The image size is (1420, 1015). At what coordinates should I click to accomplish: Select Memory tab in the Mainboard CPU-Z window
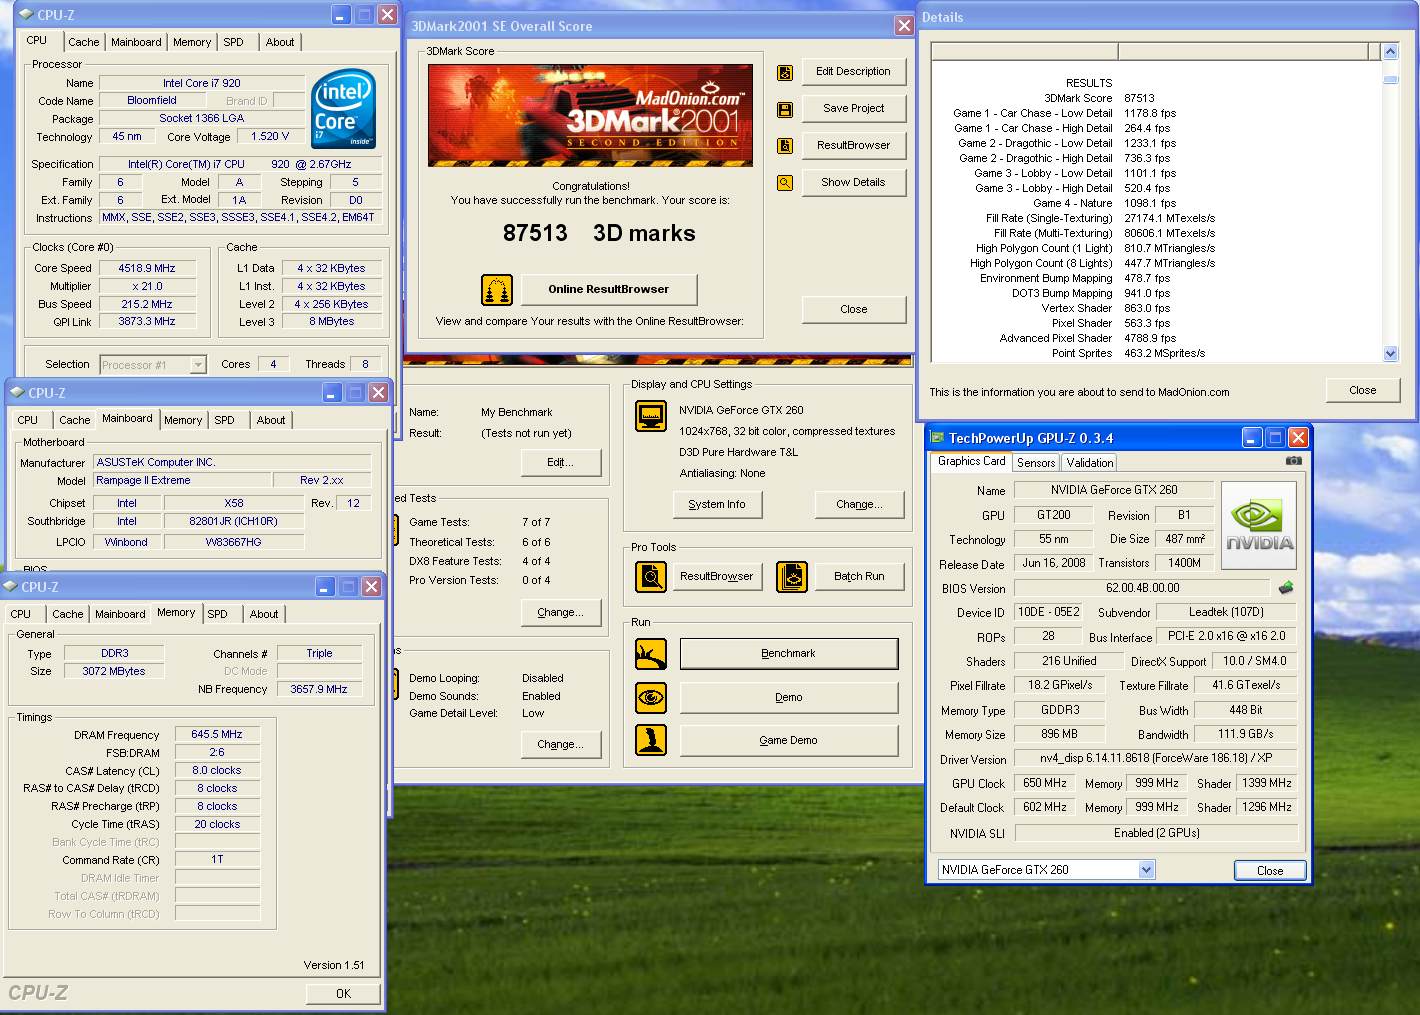click(183, 420)
